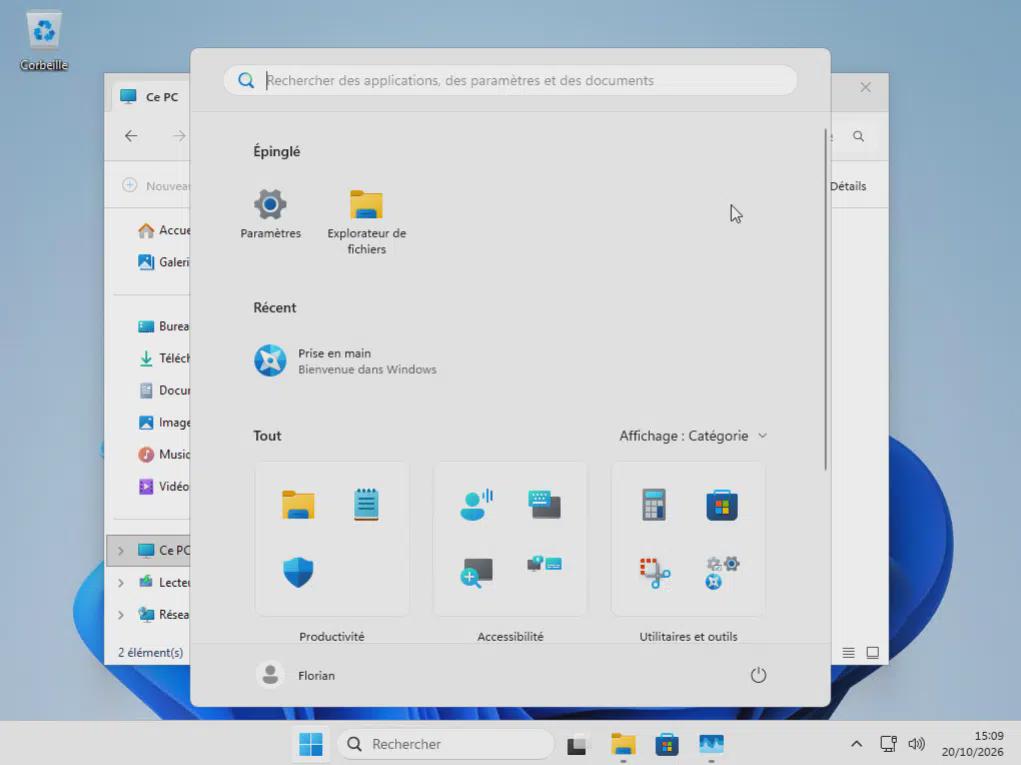Viewport: 1021px width, 765px height.
Task: Go back in the File Explorer window
Action: tap(131, 135)
